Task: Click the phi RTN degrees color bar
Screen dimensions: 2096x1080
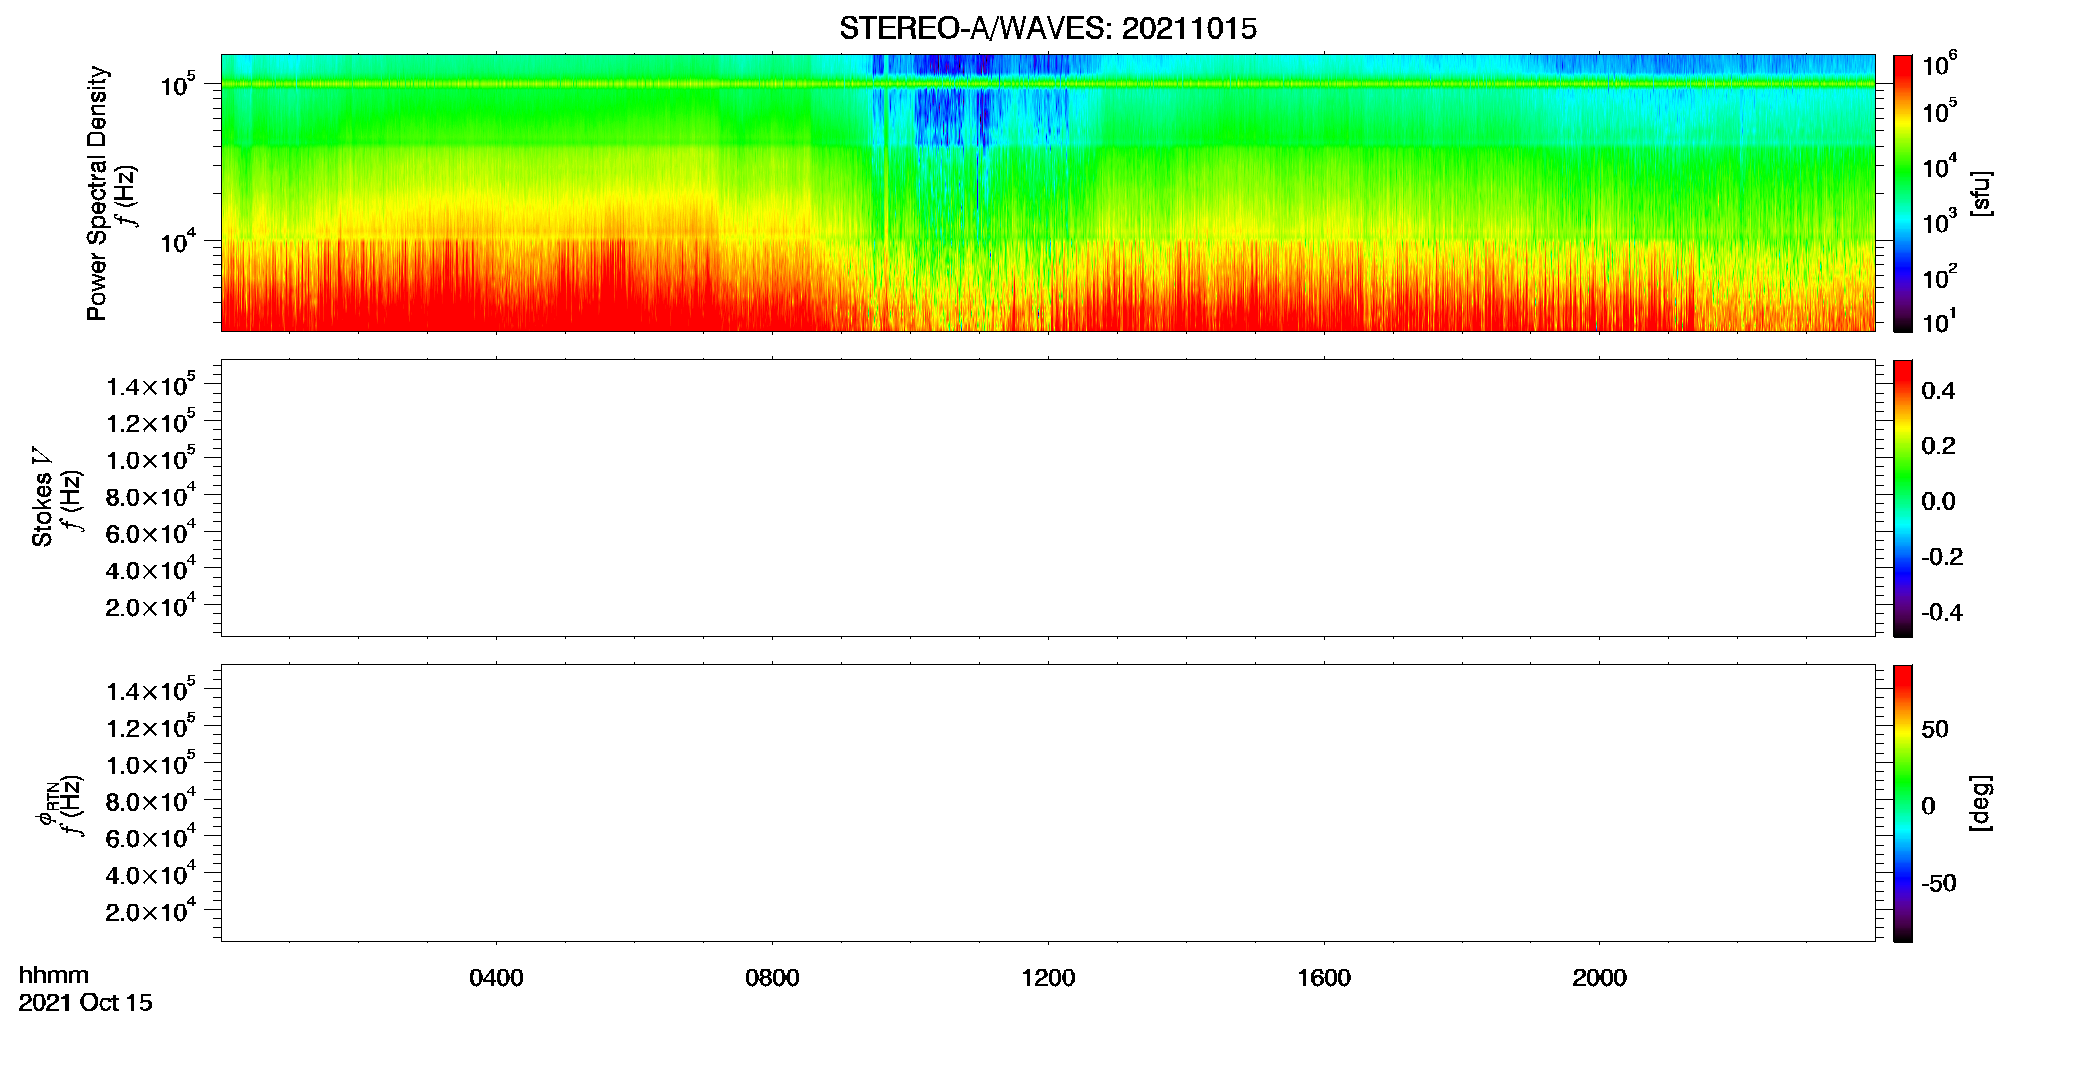Action: (x=1903, y=803)
